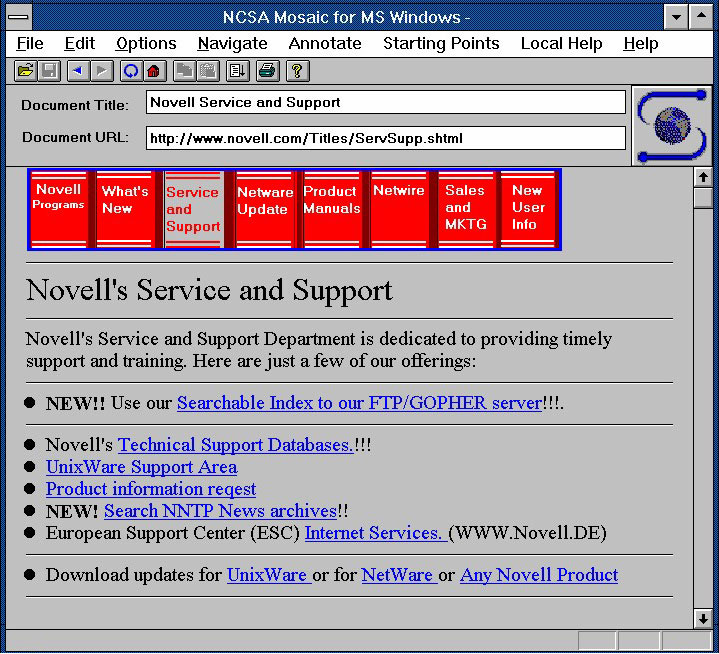
Task: Click the (WWW.Novell.DE) text
Action: [x=527, y=533]
